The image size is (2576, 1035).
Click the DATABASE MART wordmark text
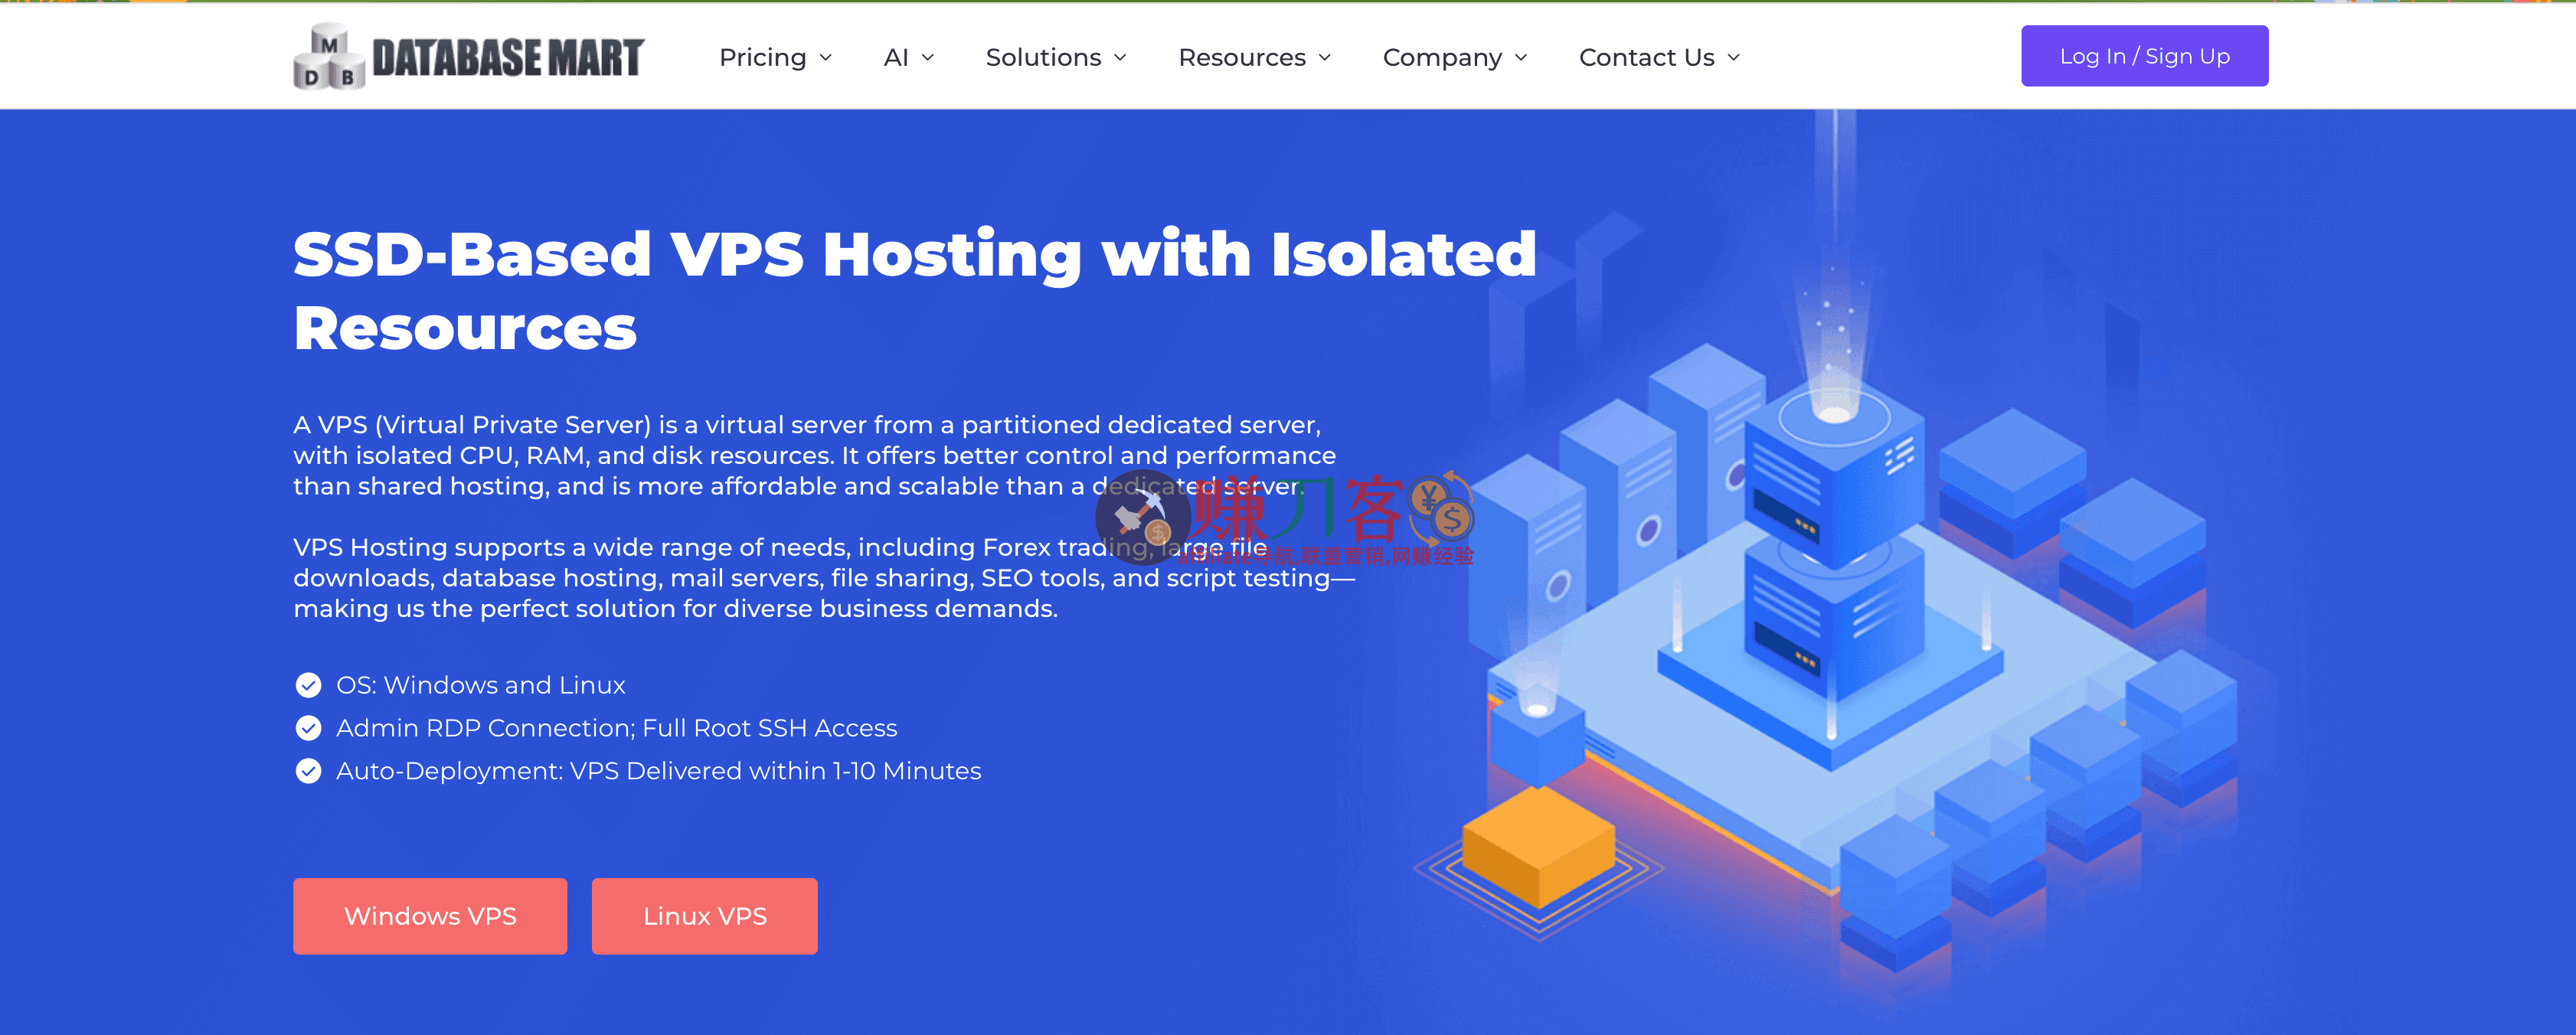click(508, 58)
